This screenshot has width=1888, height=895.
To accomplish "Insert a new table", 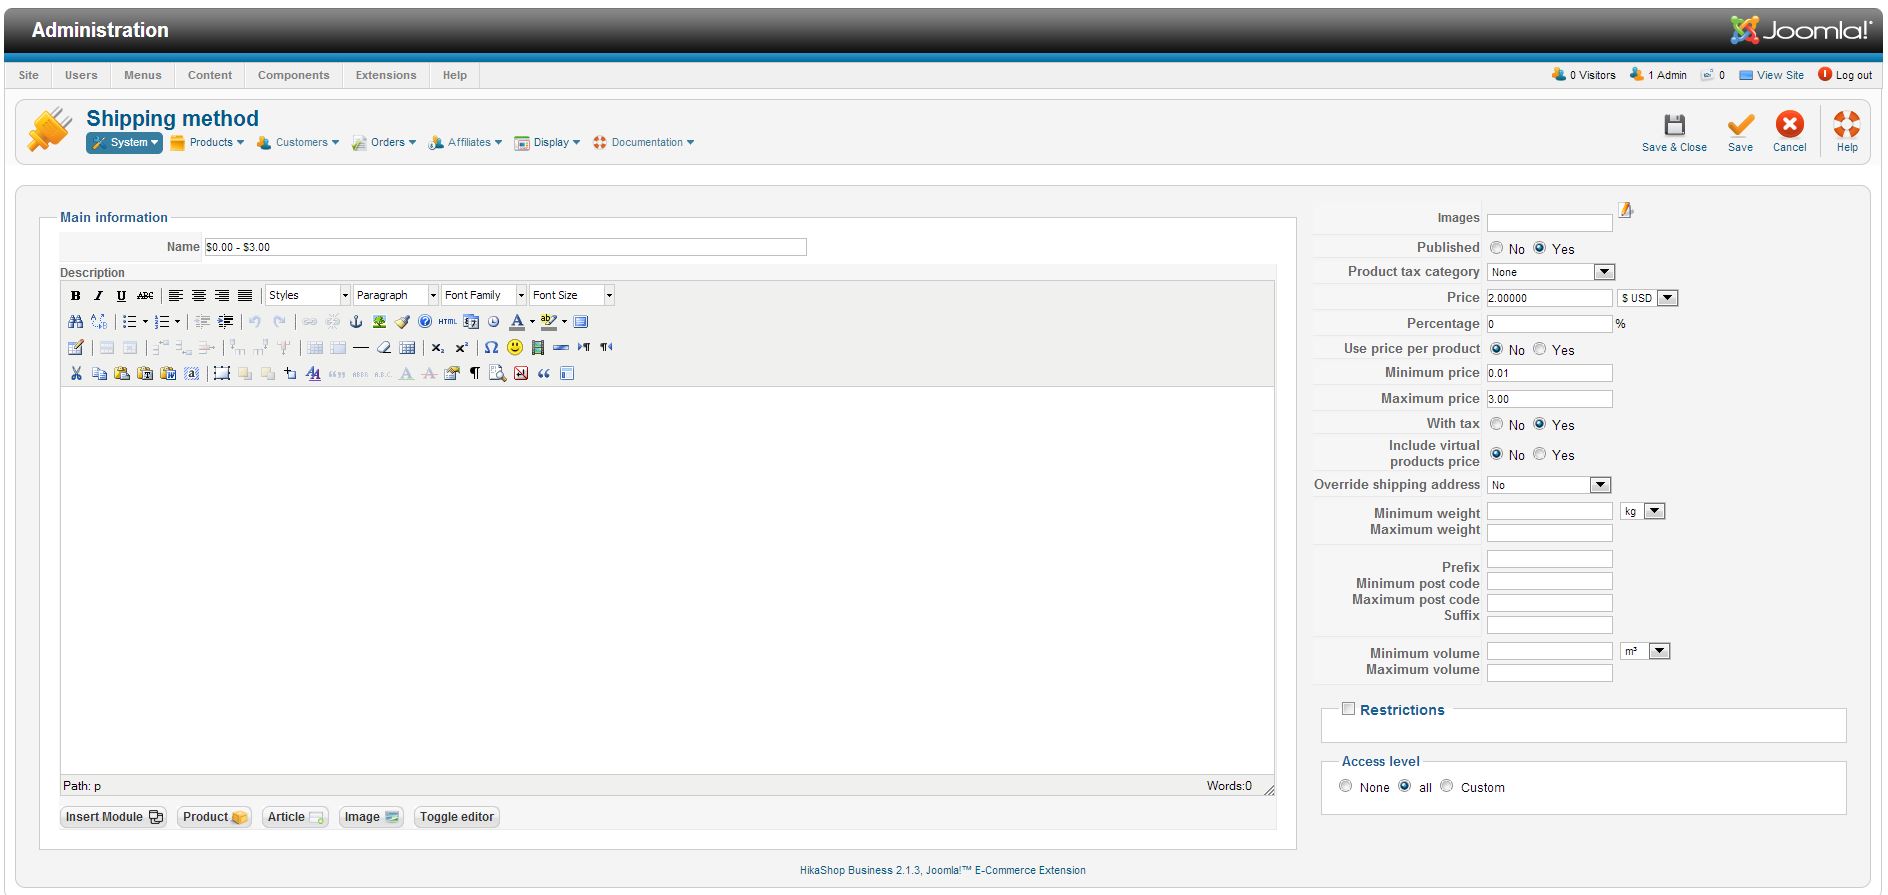I will [x=75, y=347].
